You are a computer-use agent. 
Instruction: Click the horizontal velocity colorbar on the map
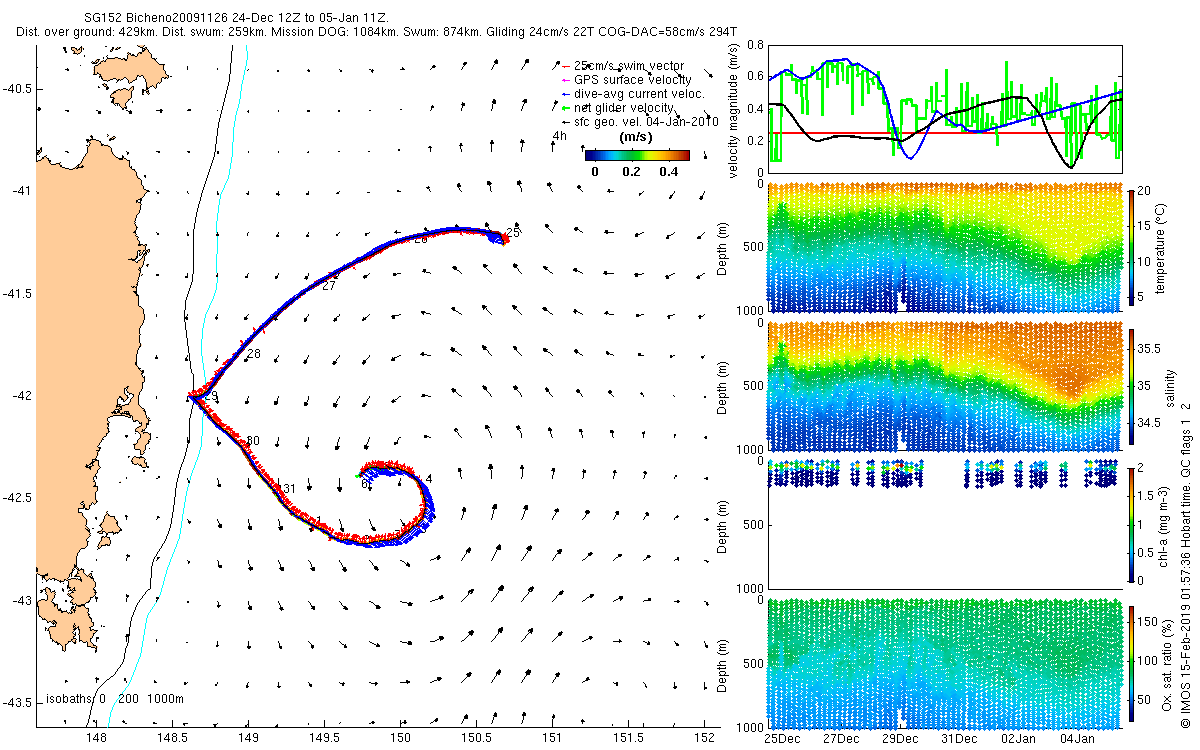637,155
